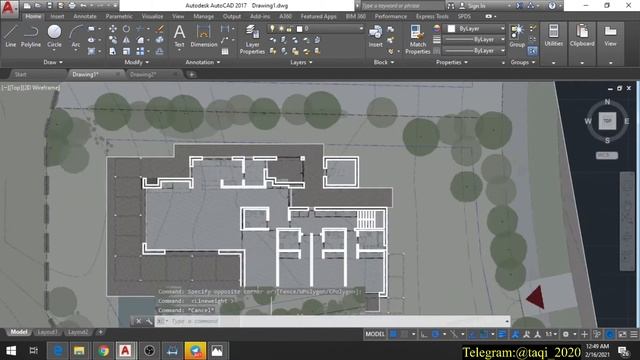Add a new drawing tab with plus
Screen dimensions: 640x360
click(191, 74)
